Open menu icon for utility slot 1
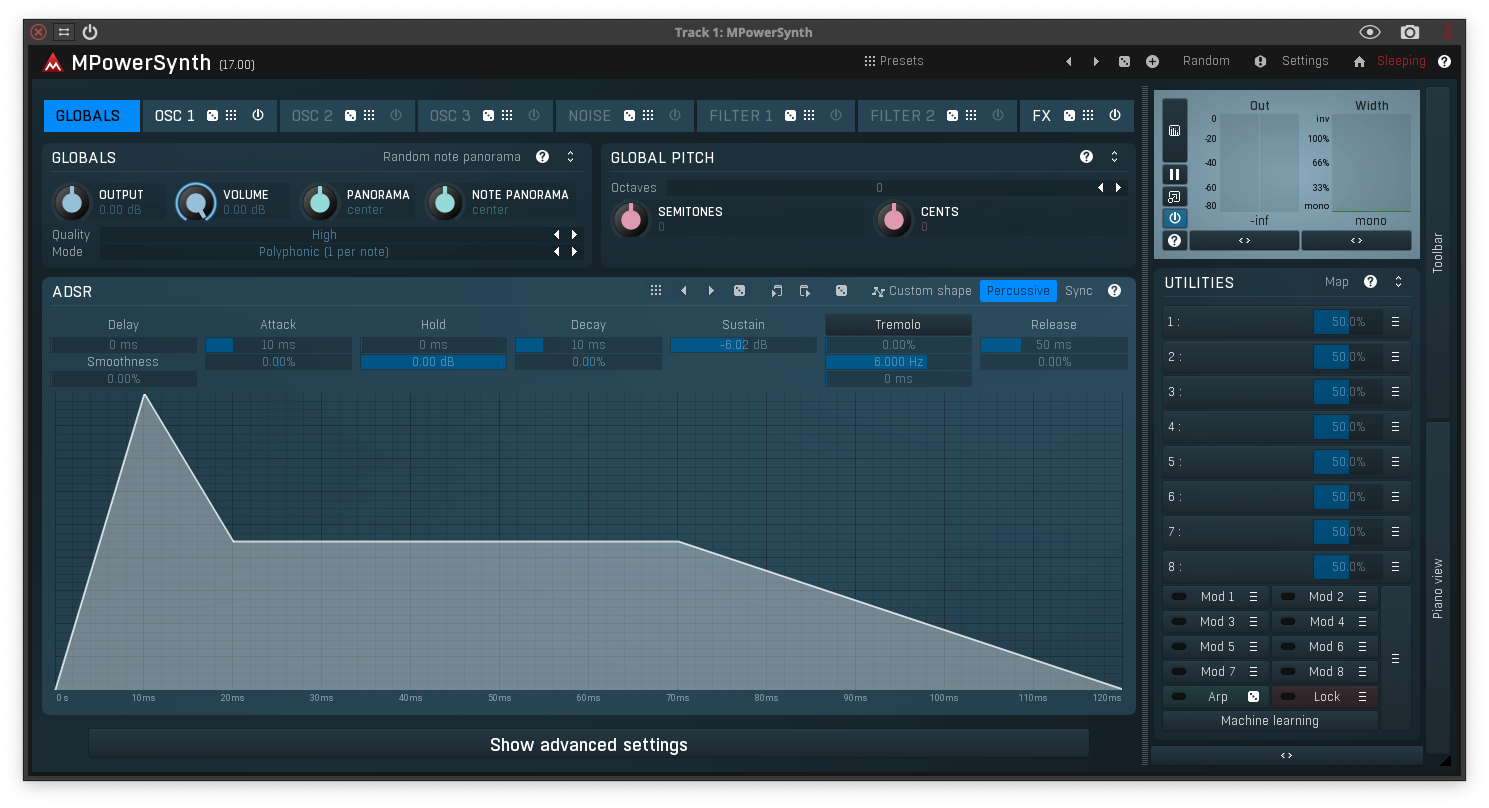Image resolution: width=1489 pixels, height=808 pixels. pyautogui.click(x=1395, y=322)
